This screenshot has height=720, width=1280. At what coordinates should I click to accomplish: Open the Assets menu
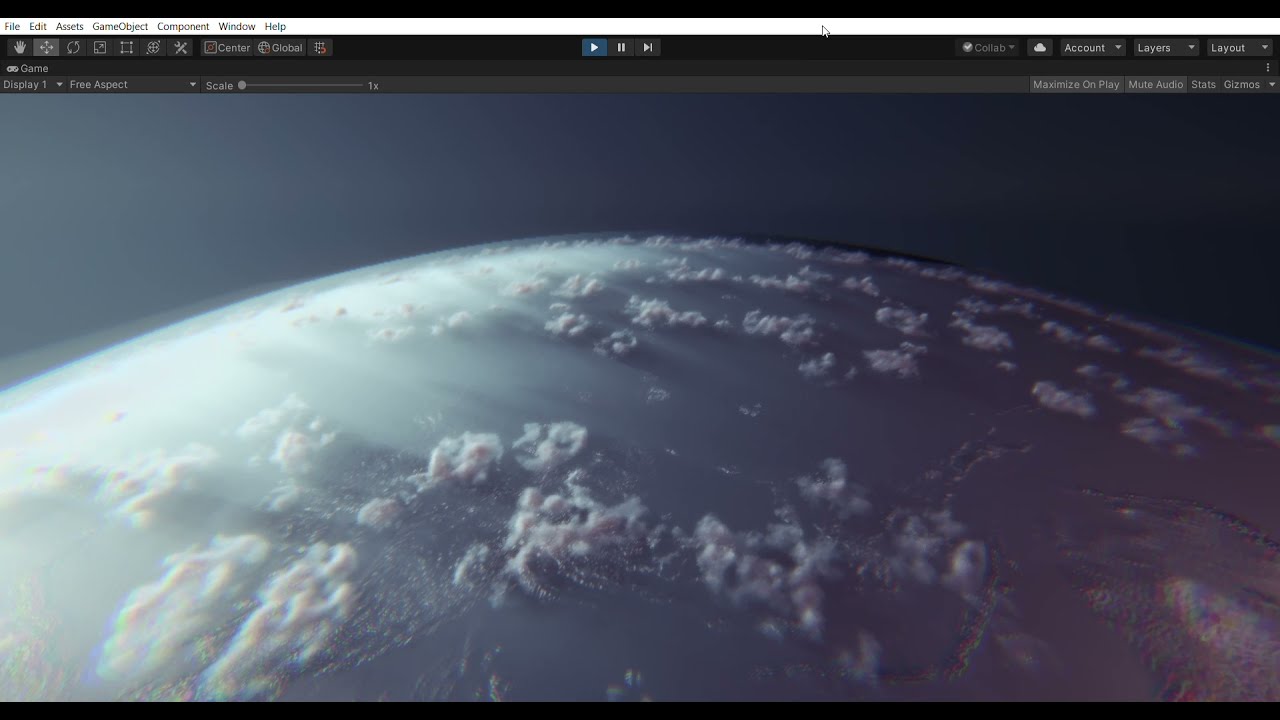coord(70,26)
